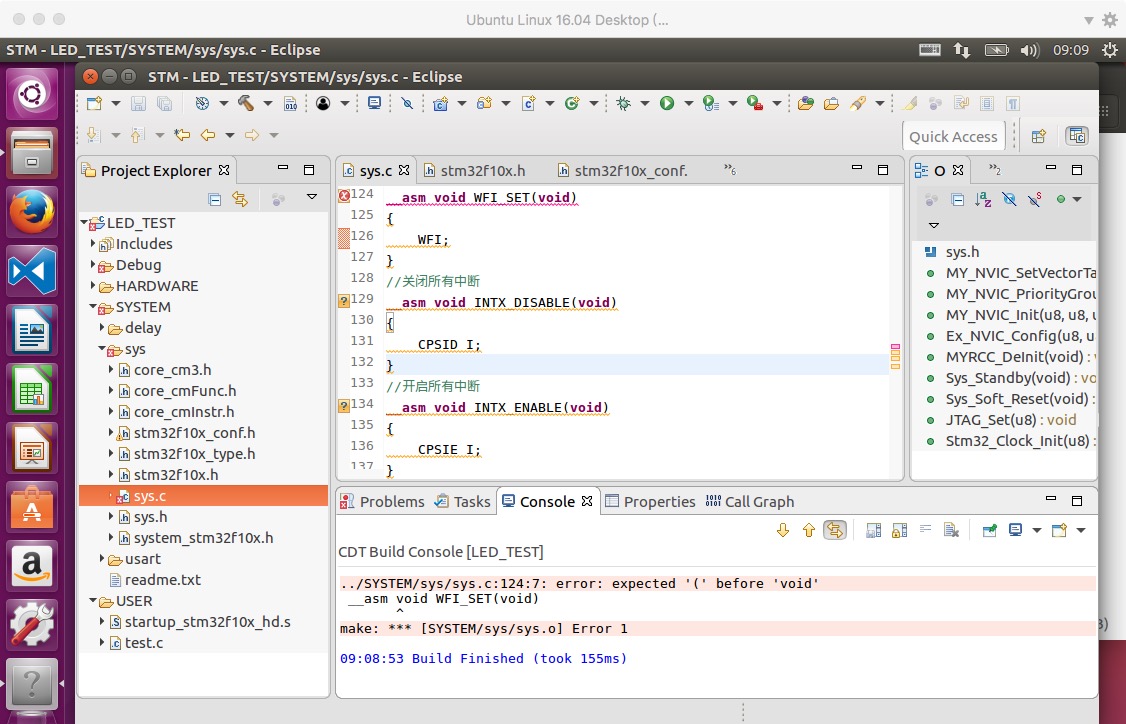
Task: Click the Back navigation arrow in the toolbar
Action: (208, 135)
